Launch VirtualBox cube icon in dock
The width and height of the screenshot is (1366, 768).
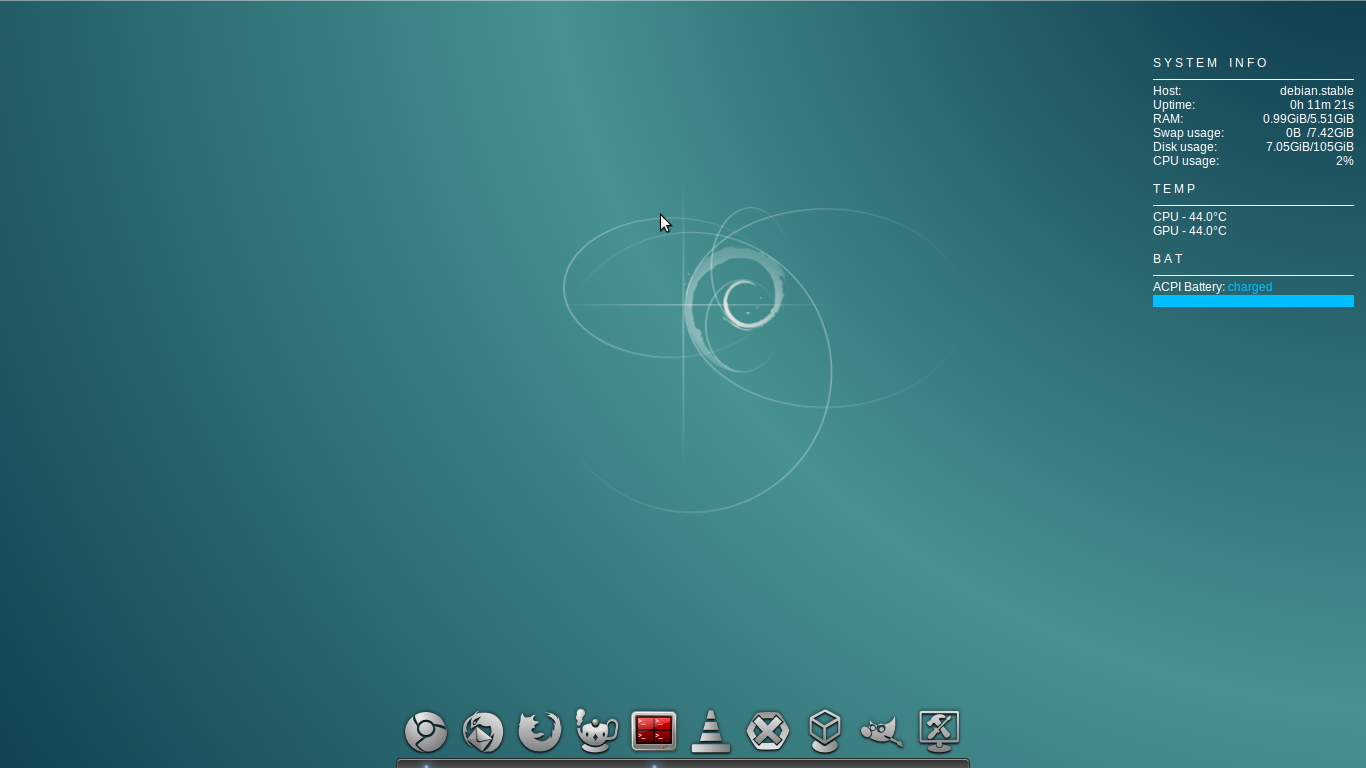tap(825, 731)
